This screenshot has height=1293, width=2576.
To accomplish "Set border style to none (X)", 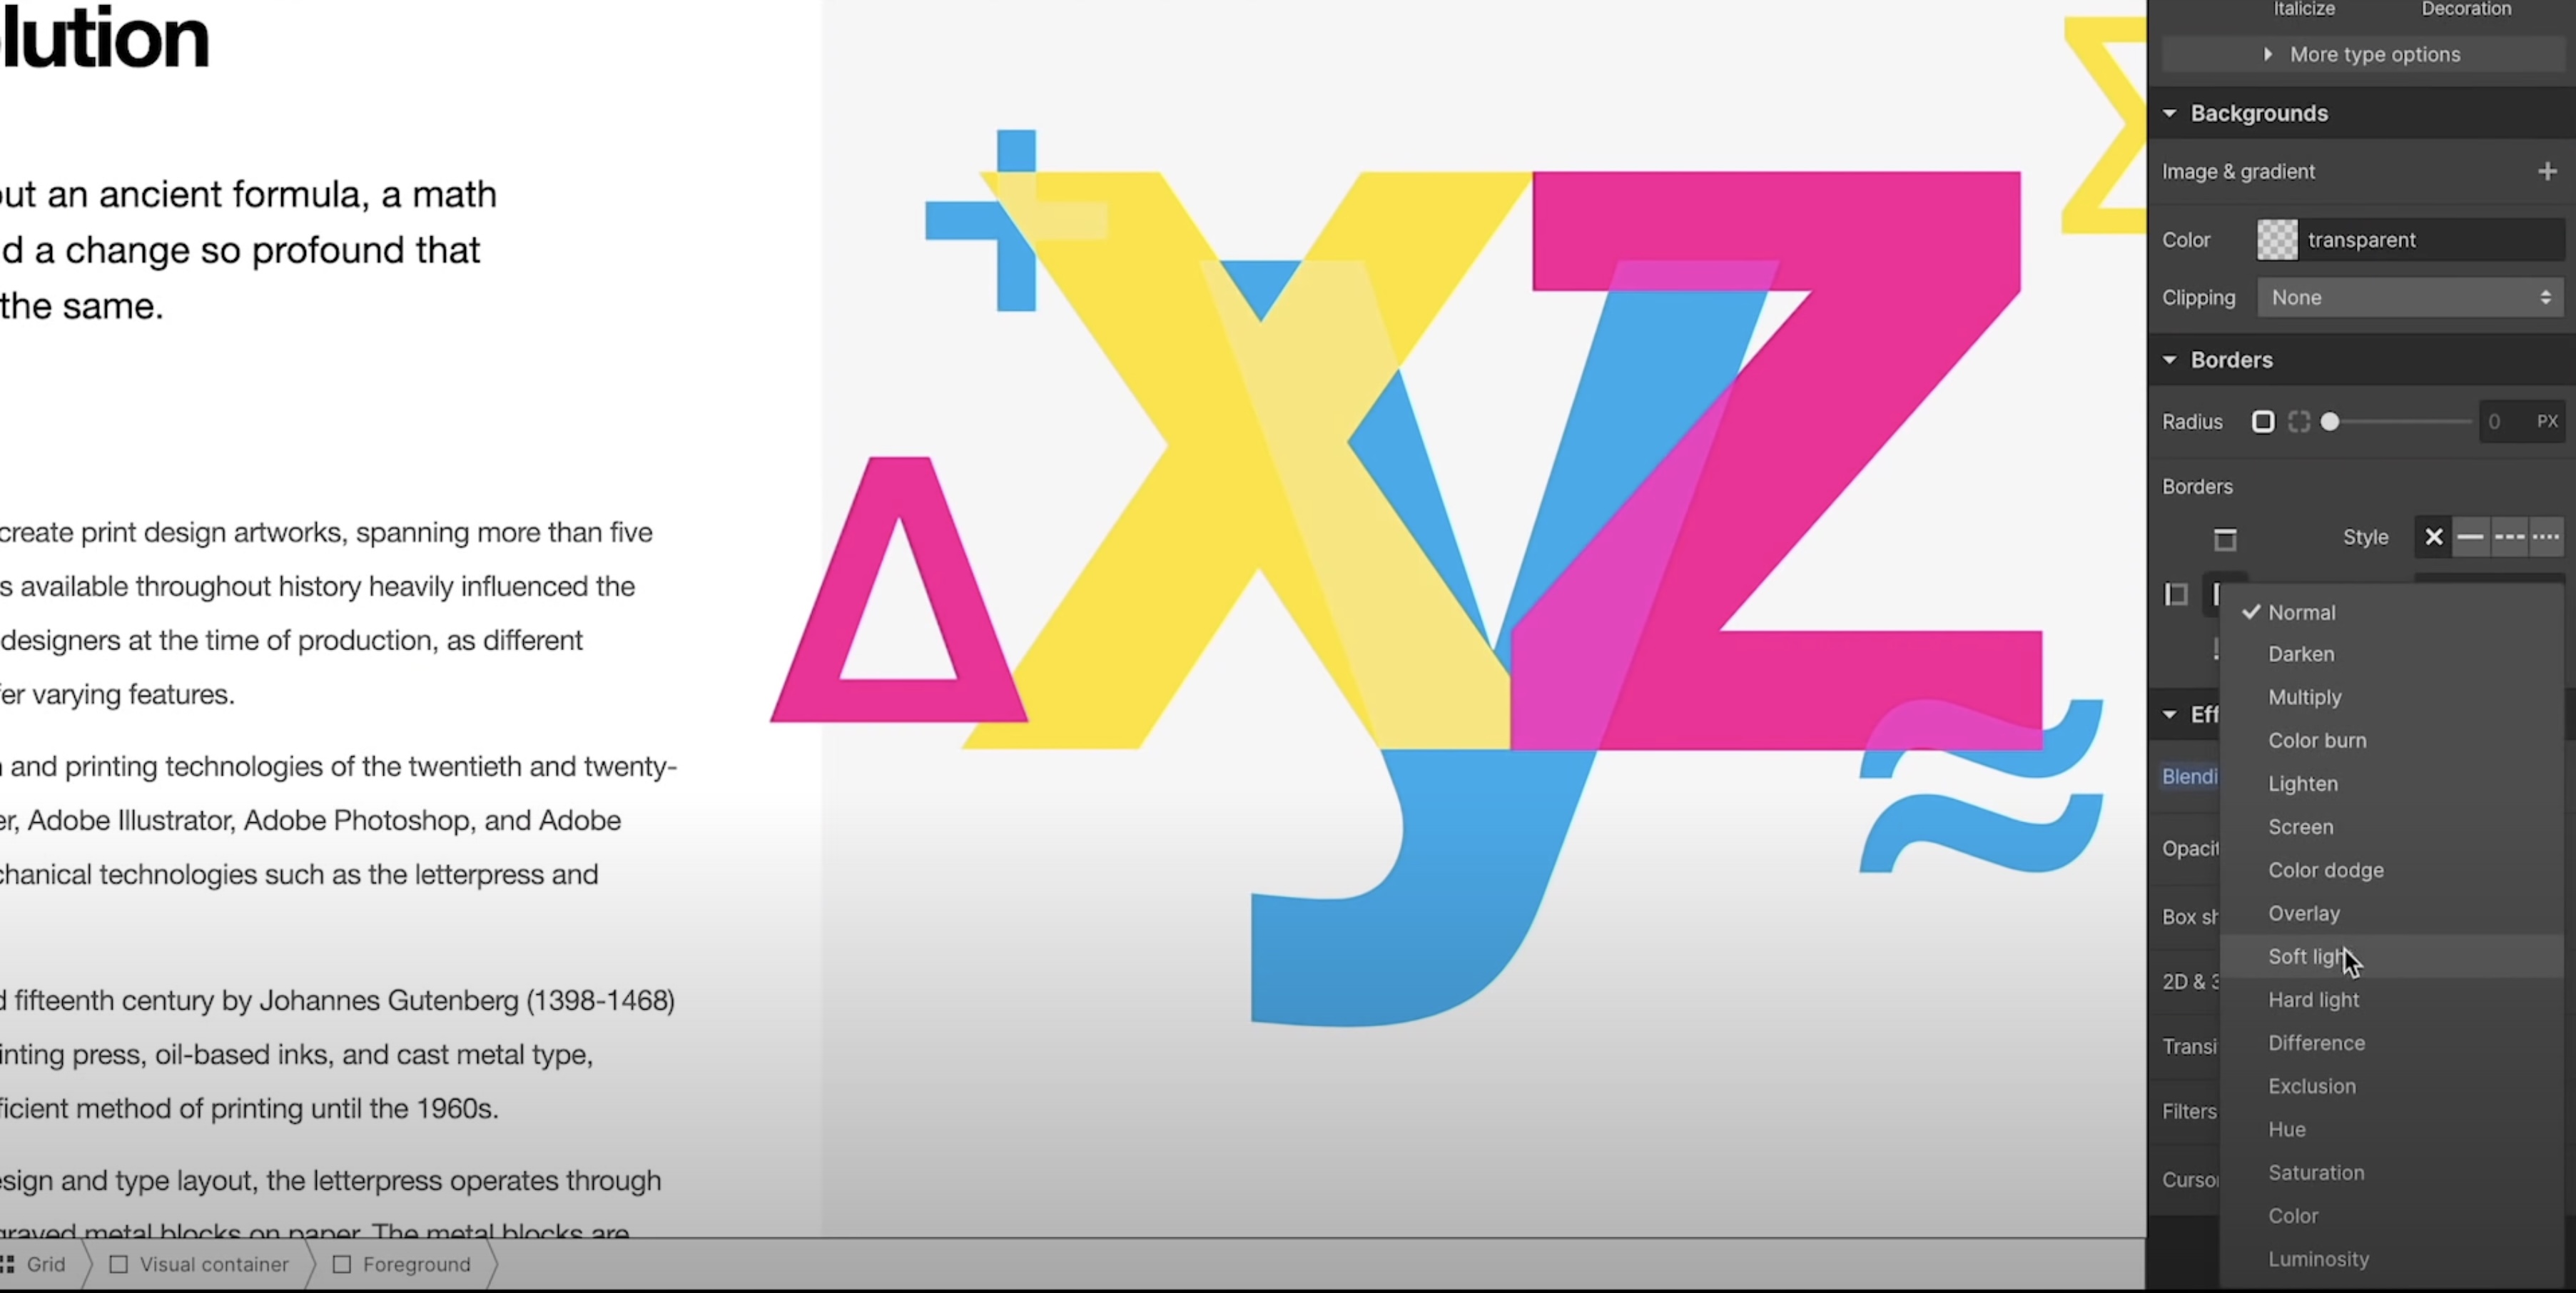I will [2433, 537].
